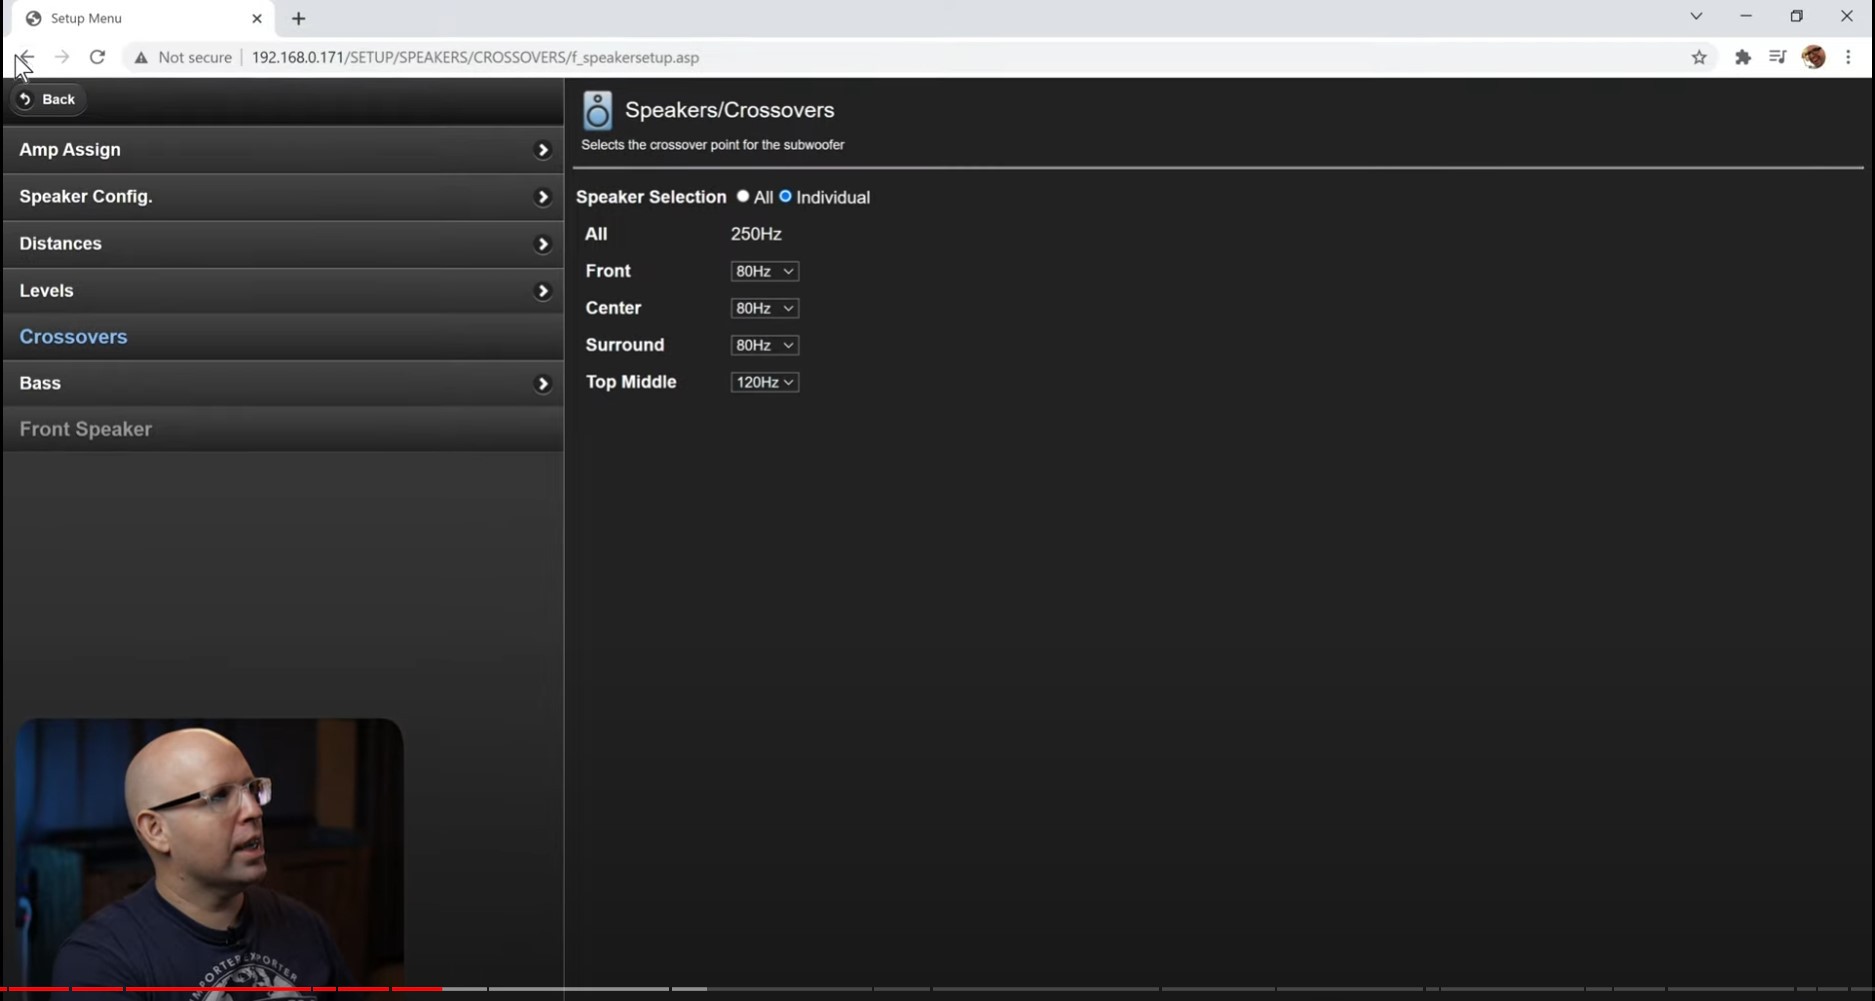The height and width of the screenshot is (1001, 1875).
Task: Open the Surround crossover frequency dropdown
Action: click(764, 345)
